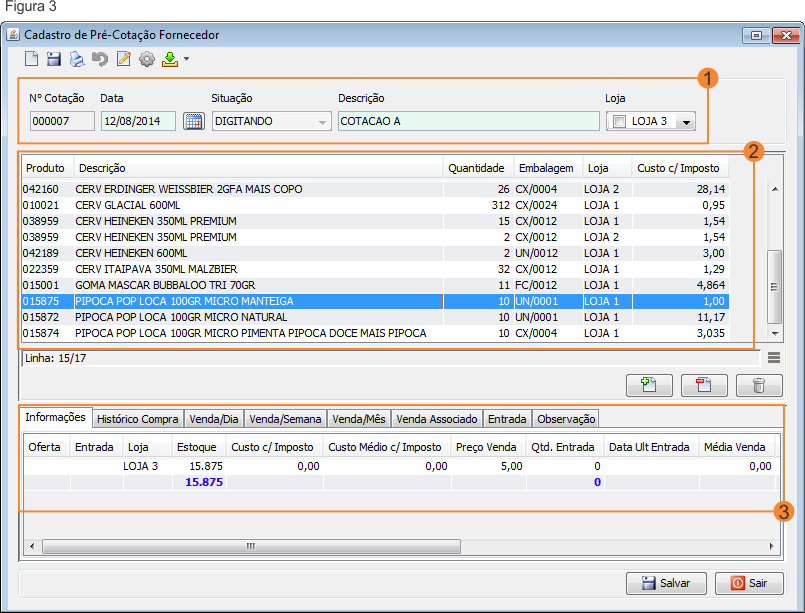The width and height of the screenshot is (805, 613).
Task: Open the Histórico Compra tab
Action: [138, 419]
